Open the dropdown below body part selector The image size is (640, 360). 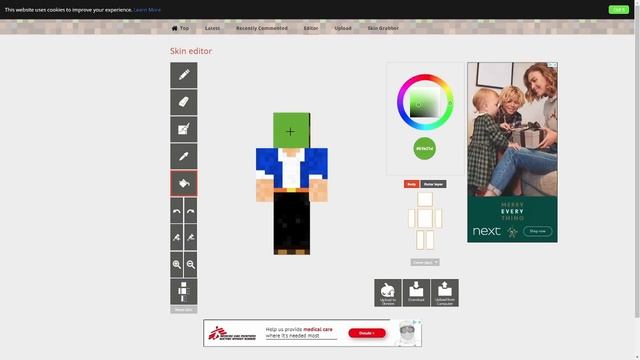click(425, 262)
